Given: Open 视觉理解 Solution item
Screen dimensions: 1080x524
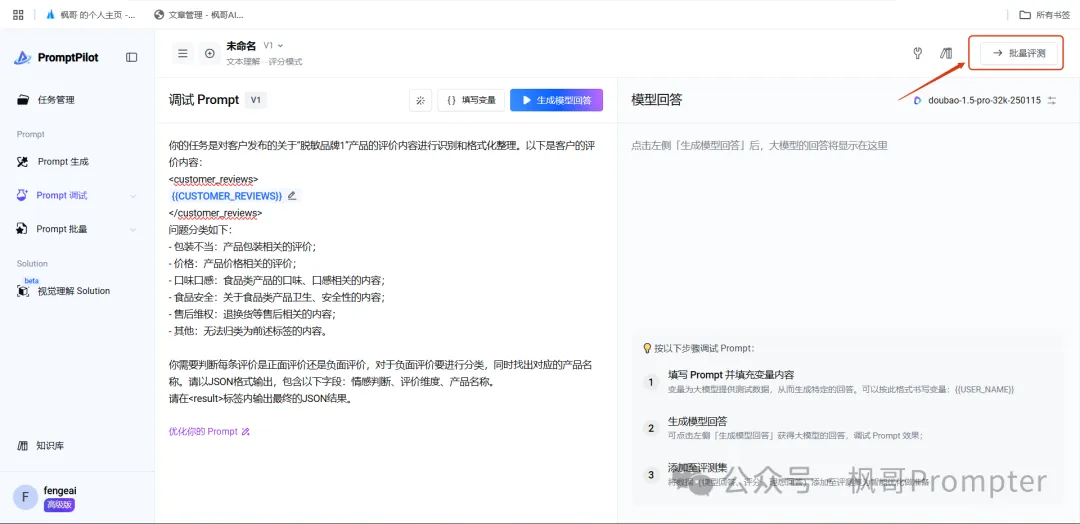Looking at the screenshot, I should pos(74,291).
